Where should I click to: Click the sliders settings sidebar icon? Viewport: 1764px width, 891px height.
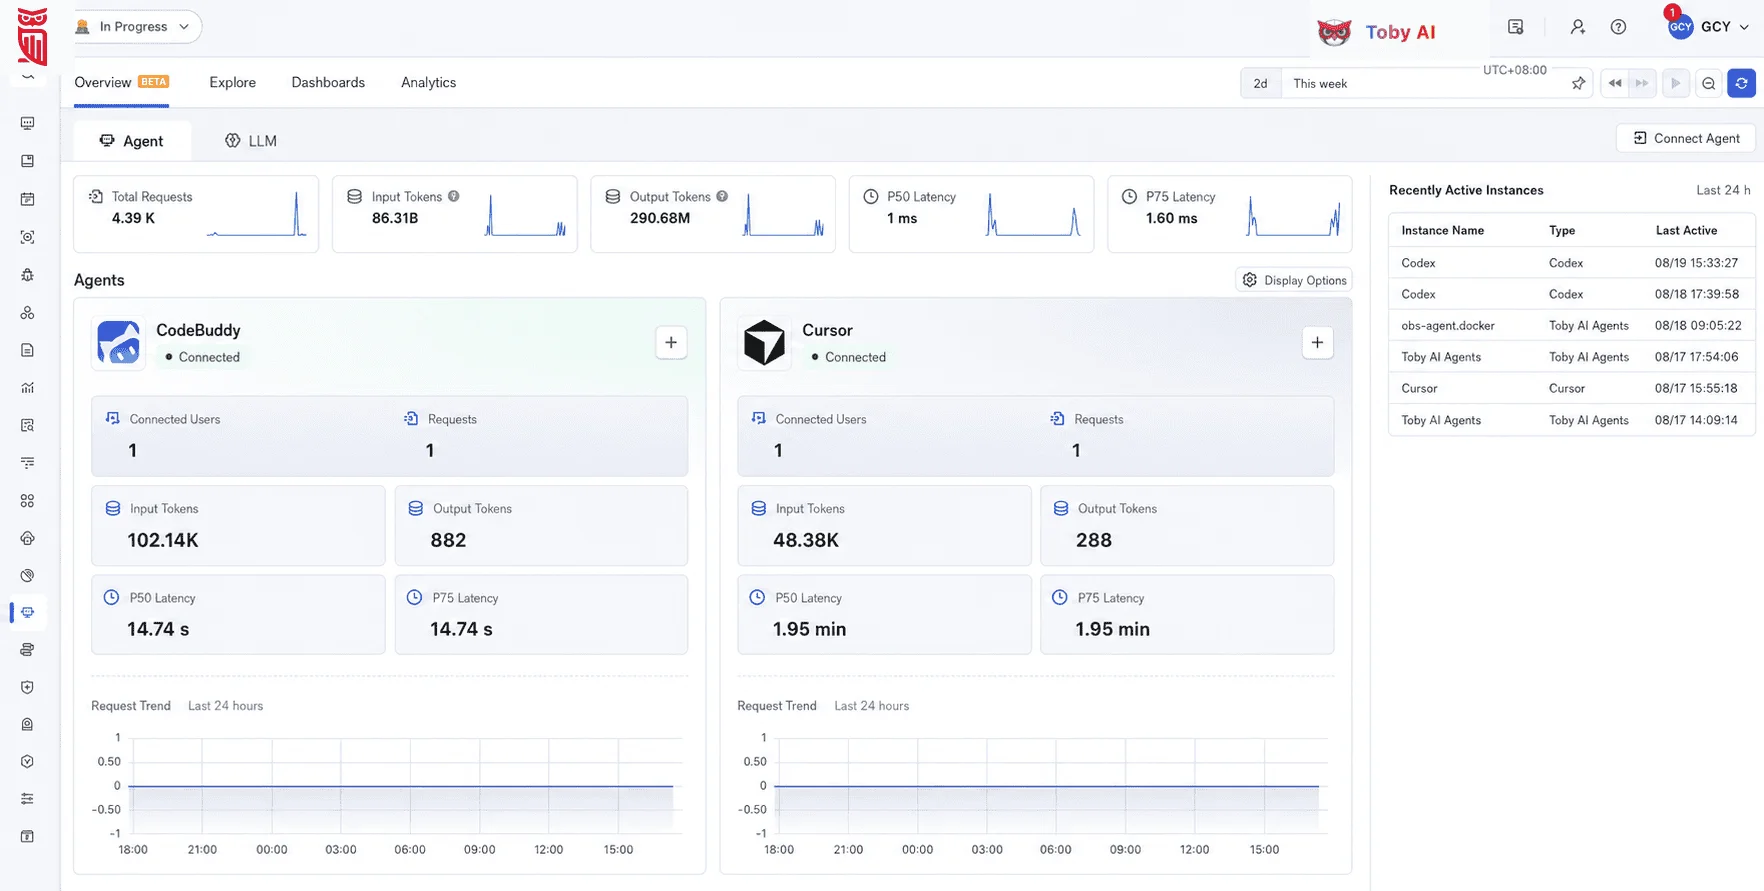click(28, 799)
